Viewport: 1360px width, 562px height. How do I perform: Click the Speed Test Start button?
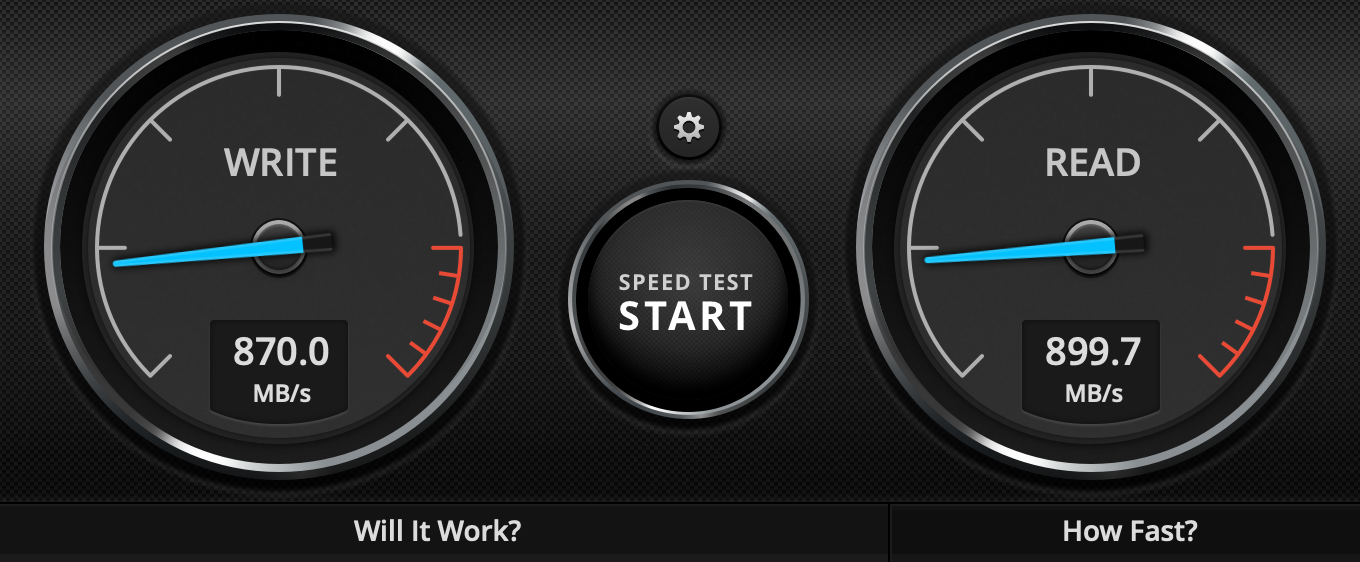point(688,299)
